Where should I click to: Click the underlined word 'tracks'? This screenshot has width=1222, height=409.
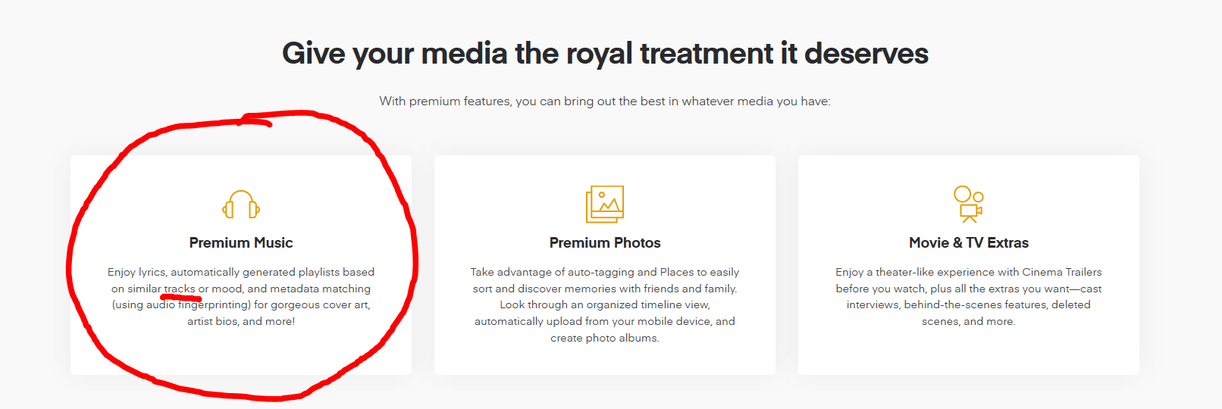(180, 289)
